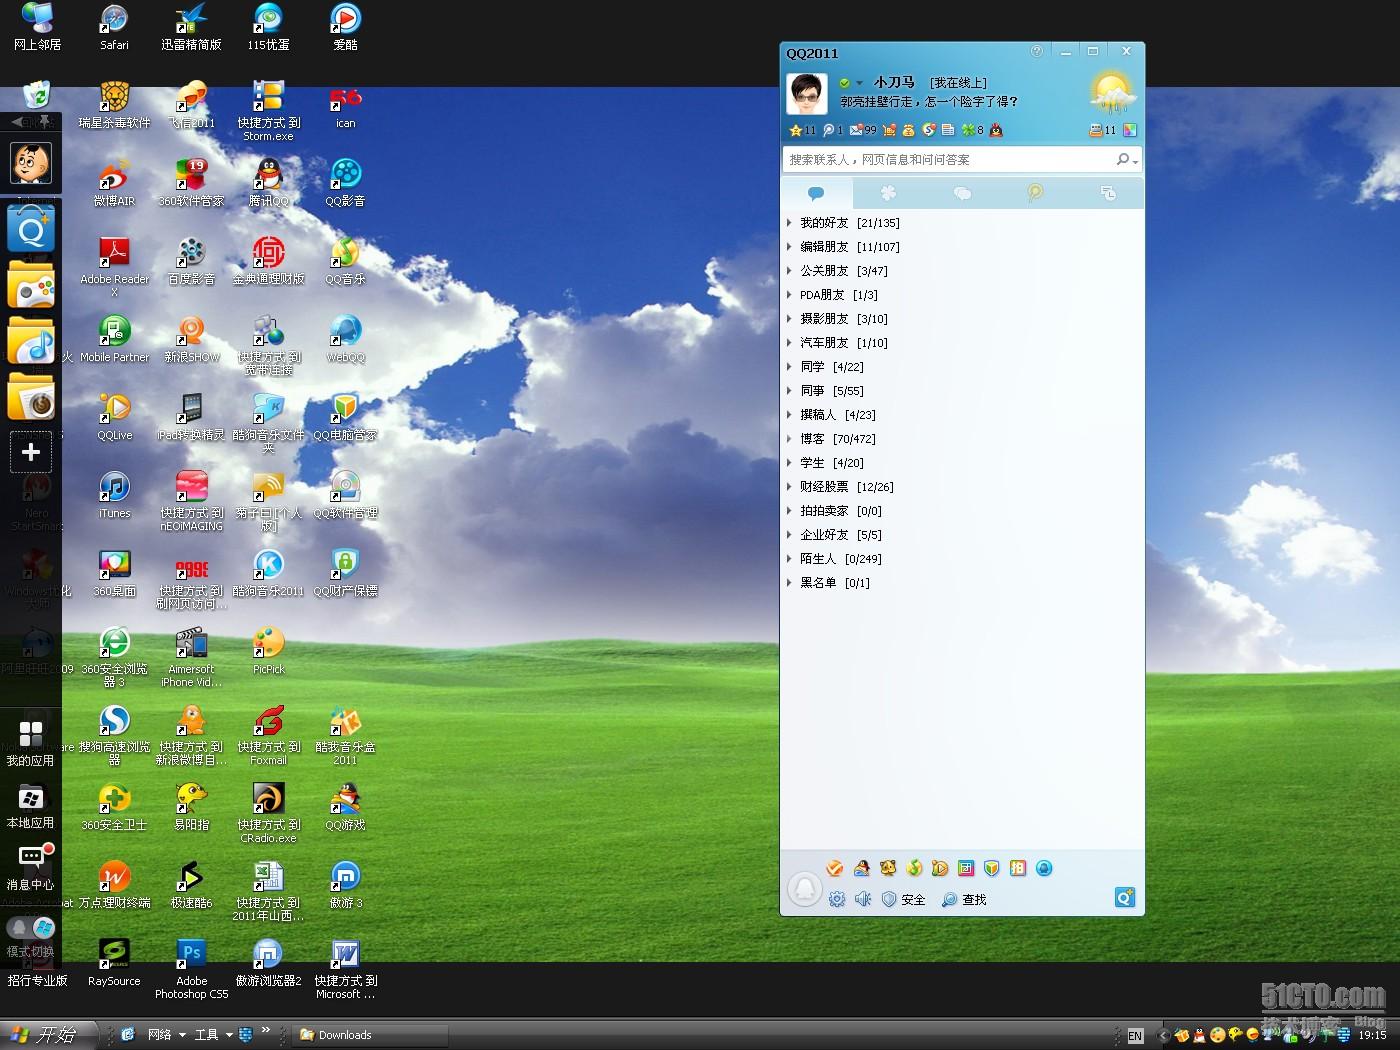Open the QQ Games penguin icon in app bar
The height and width of the screenshot is (1050, 1400).
tap(861, 868)
